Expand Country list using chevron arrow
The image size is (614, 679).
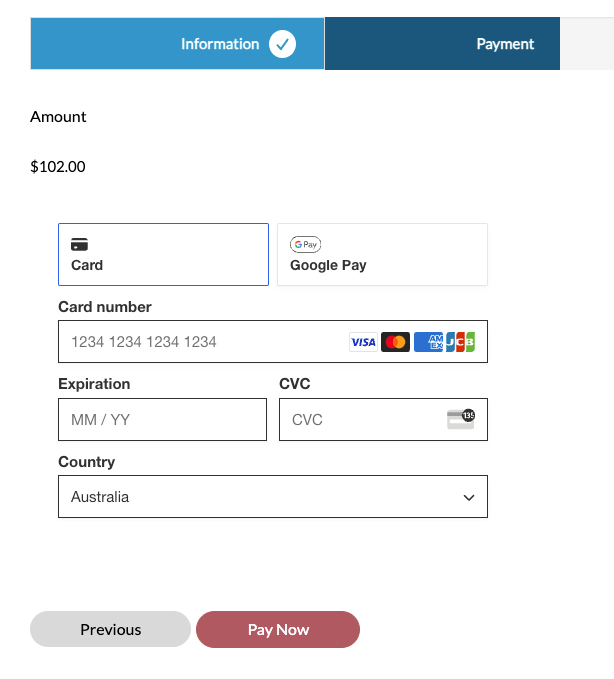(x=468, y=497)
